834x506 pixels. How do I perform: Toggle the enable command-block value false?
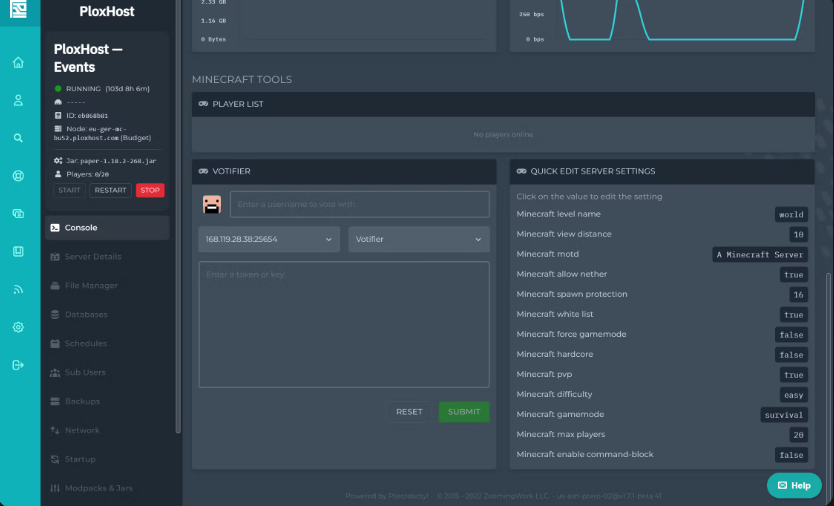pyautogui.click(x=791, y=455)
